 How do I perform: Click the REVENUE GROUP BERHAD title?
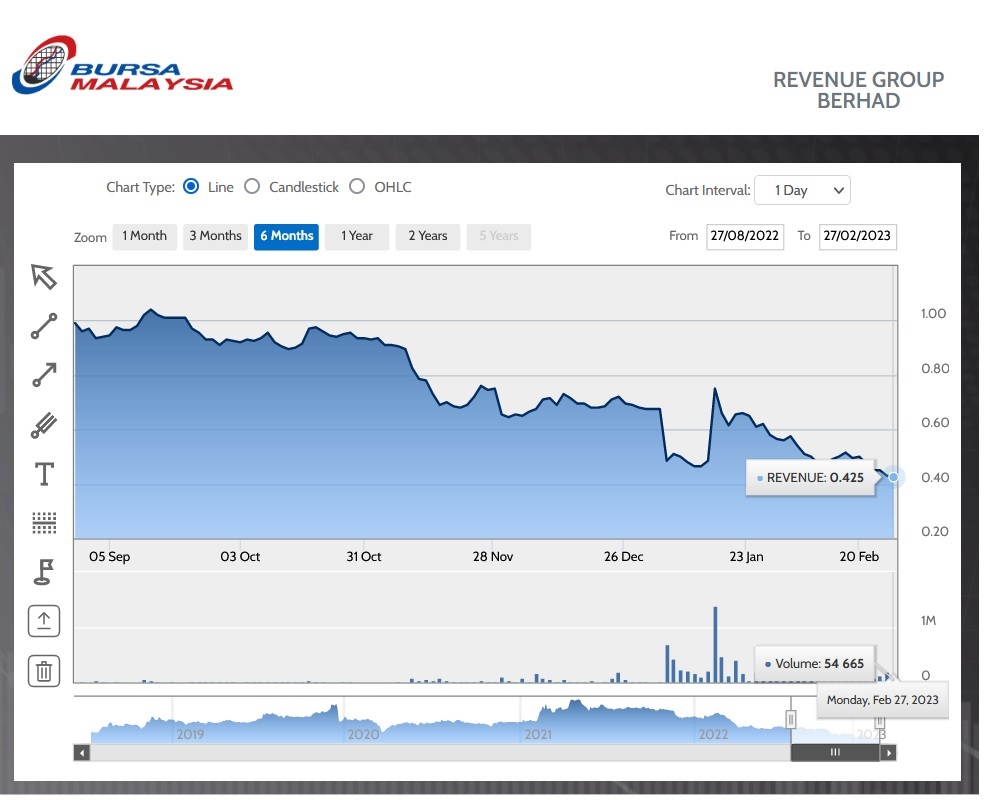point(859,90)
